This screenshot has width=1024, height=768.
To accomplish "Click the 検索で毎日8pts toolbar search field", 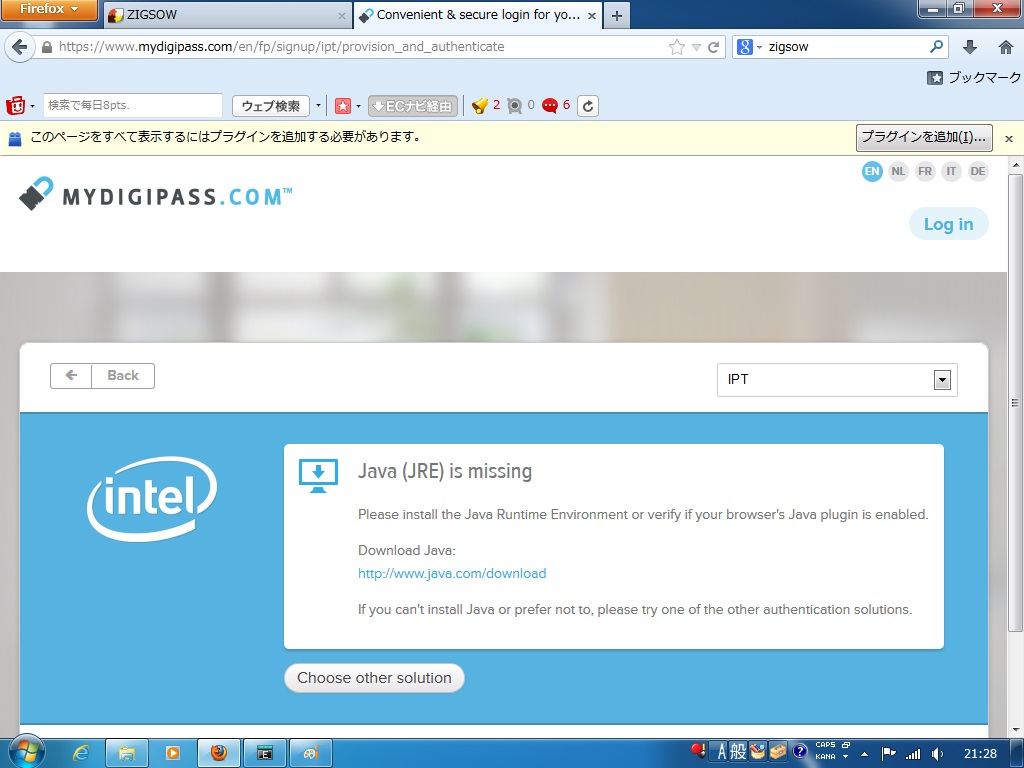I will point(133,105).
